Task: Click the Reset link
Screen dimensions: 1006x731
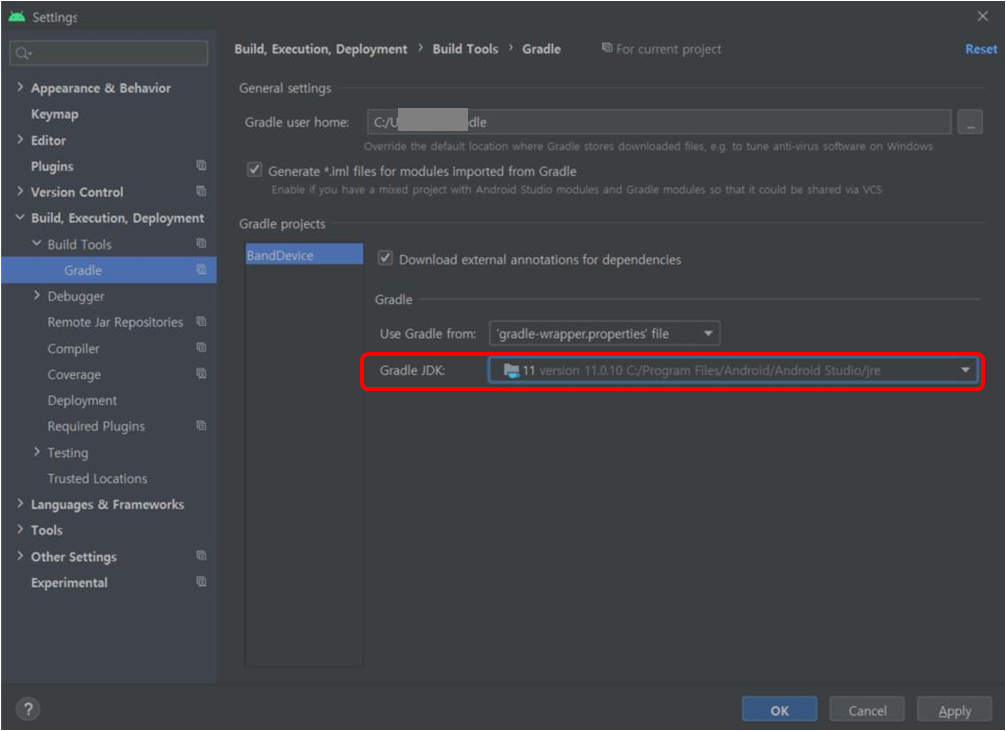Action: (981, 49)
